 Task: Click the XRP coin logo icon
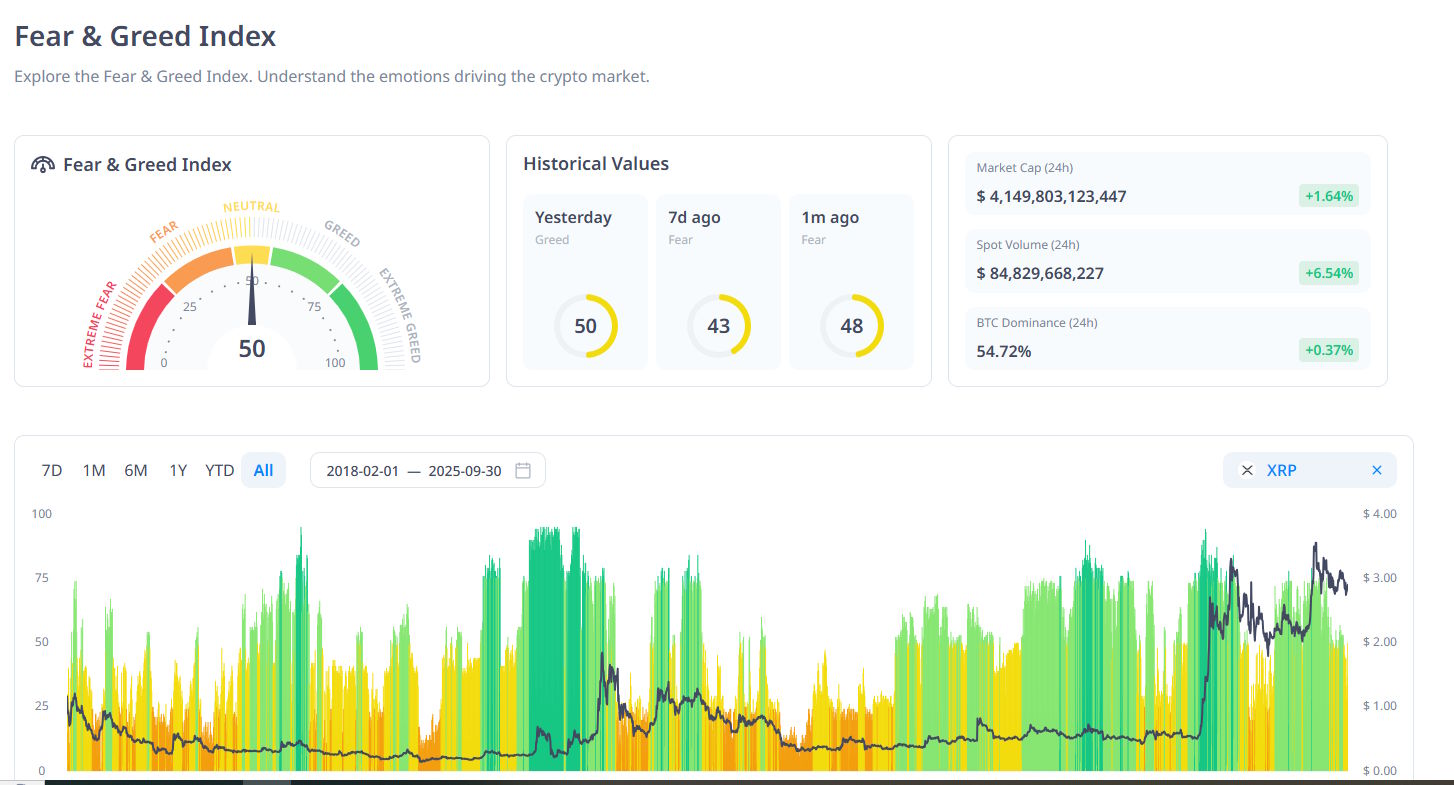coord(1247,470)
